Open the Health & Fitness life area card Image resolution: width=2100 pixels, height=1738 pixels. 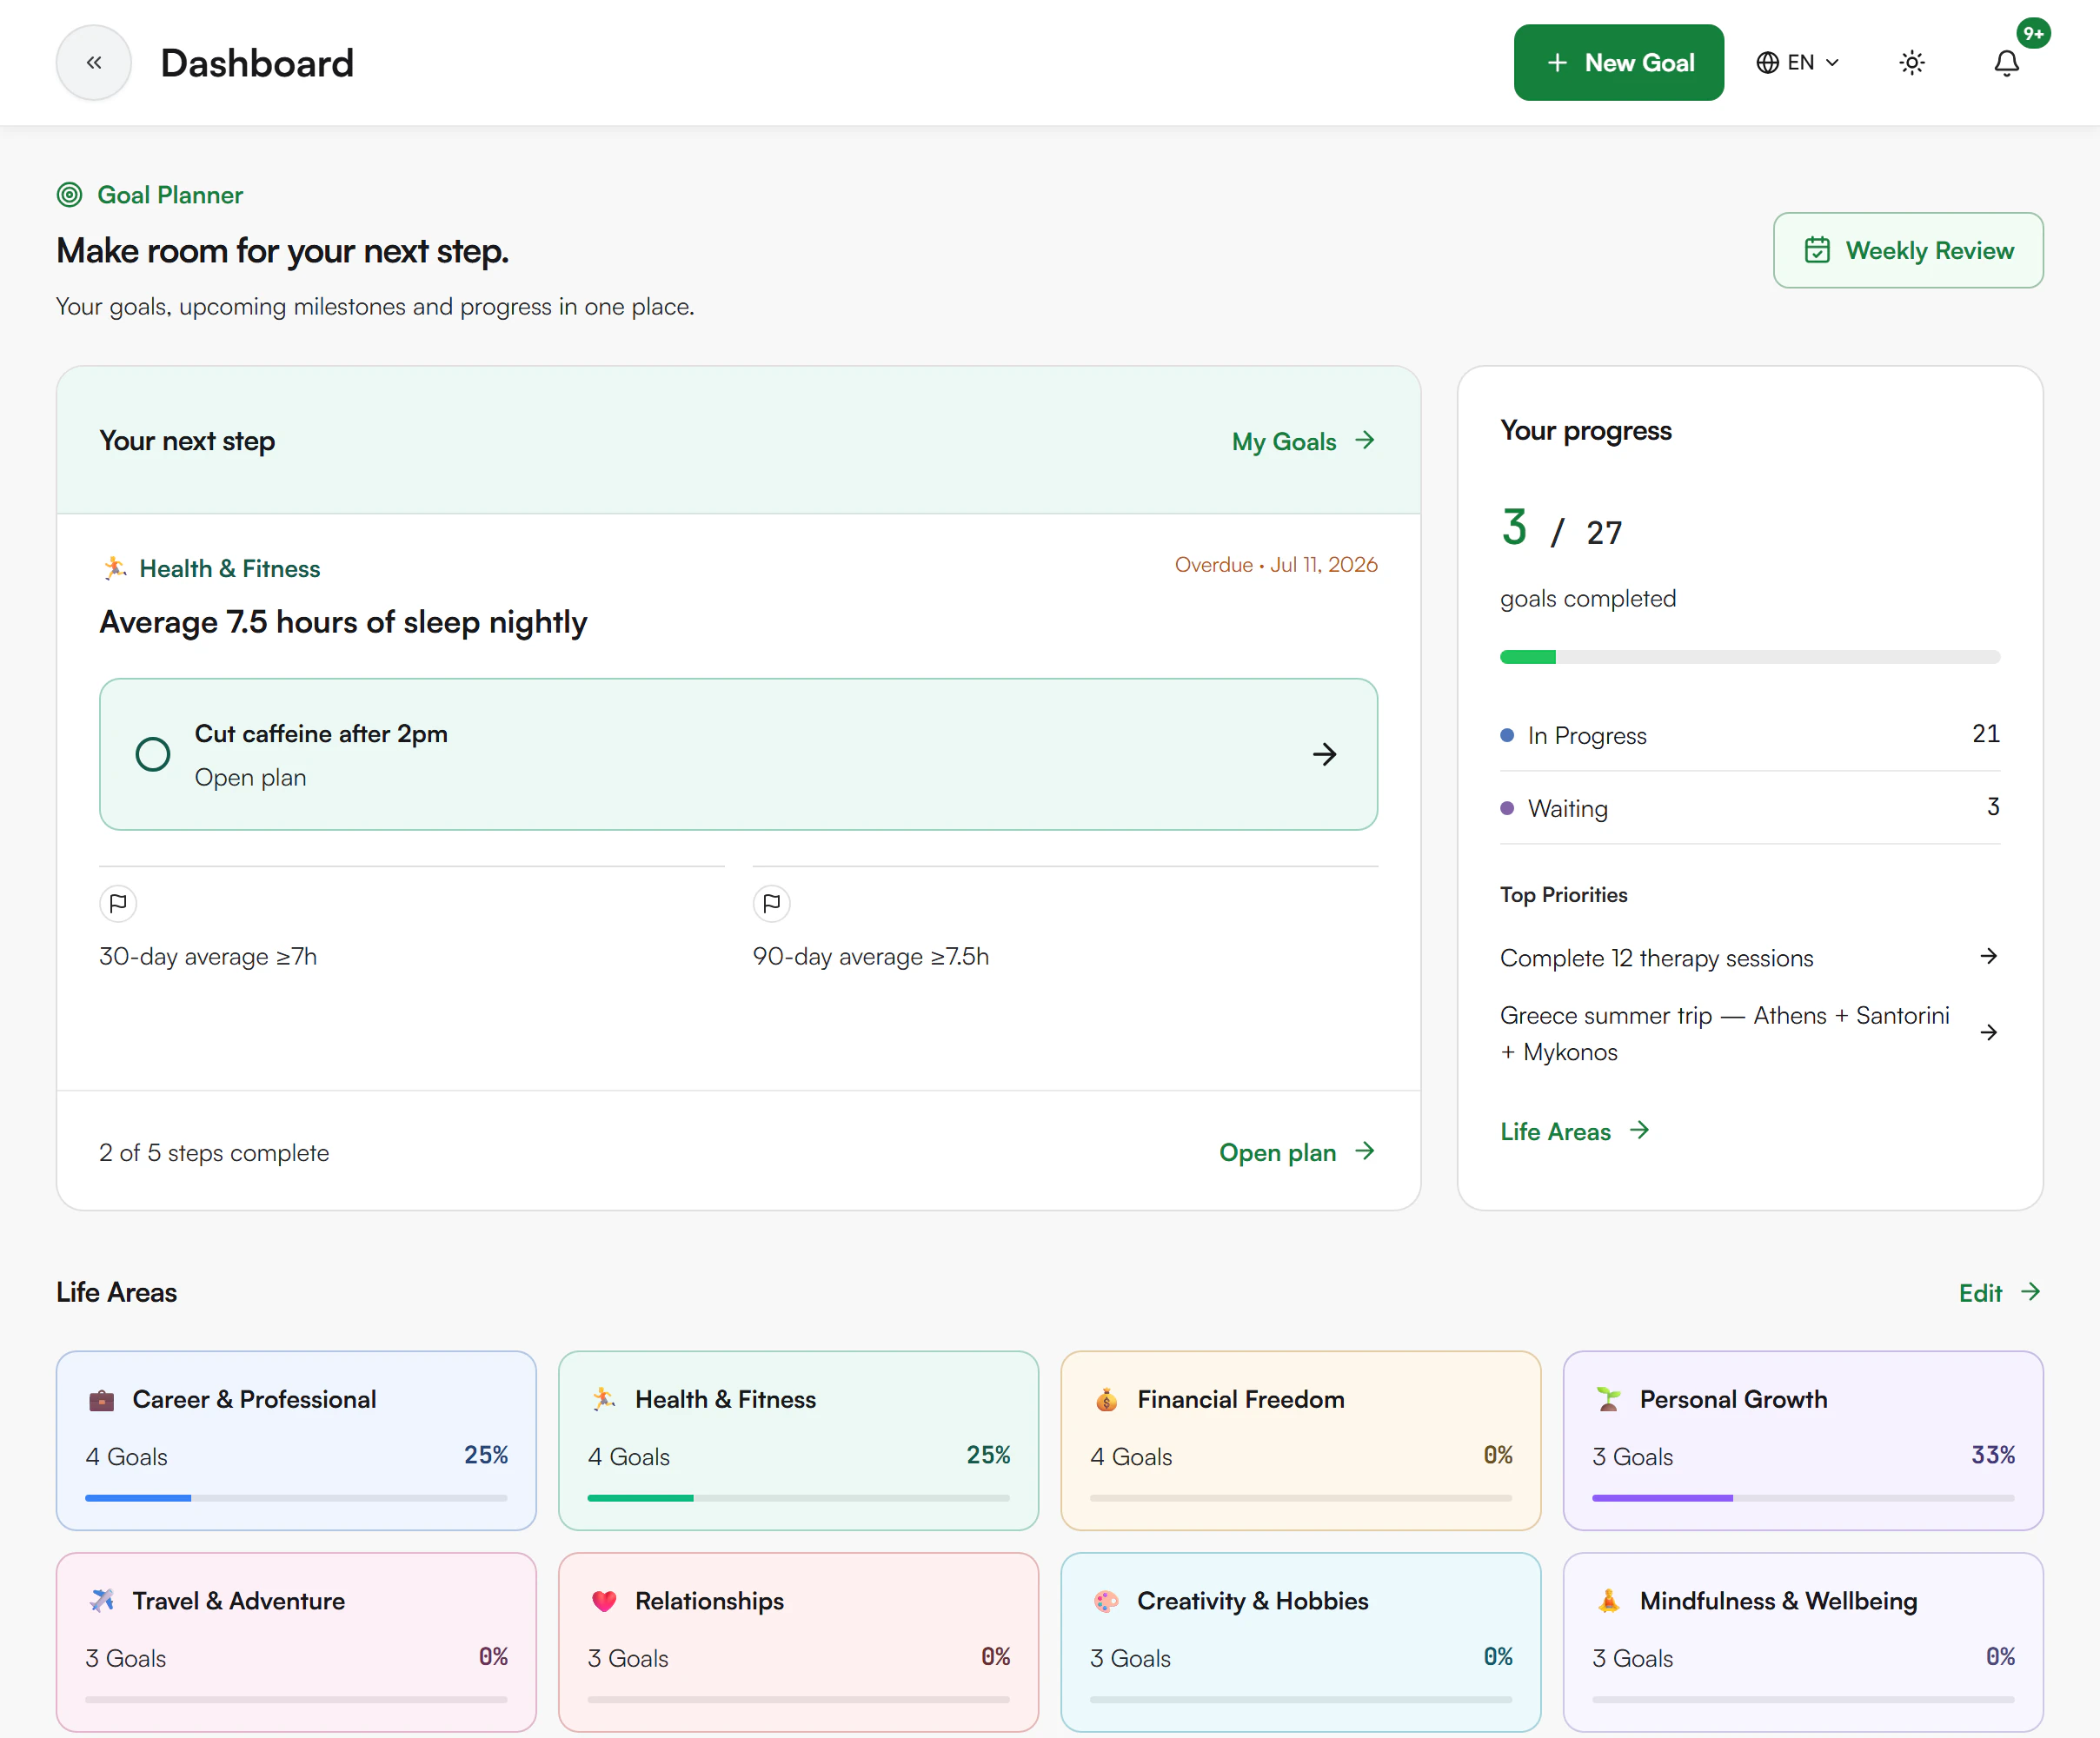(798, 1440)
